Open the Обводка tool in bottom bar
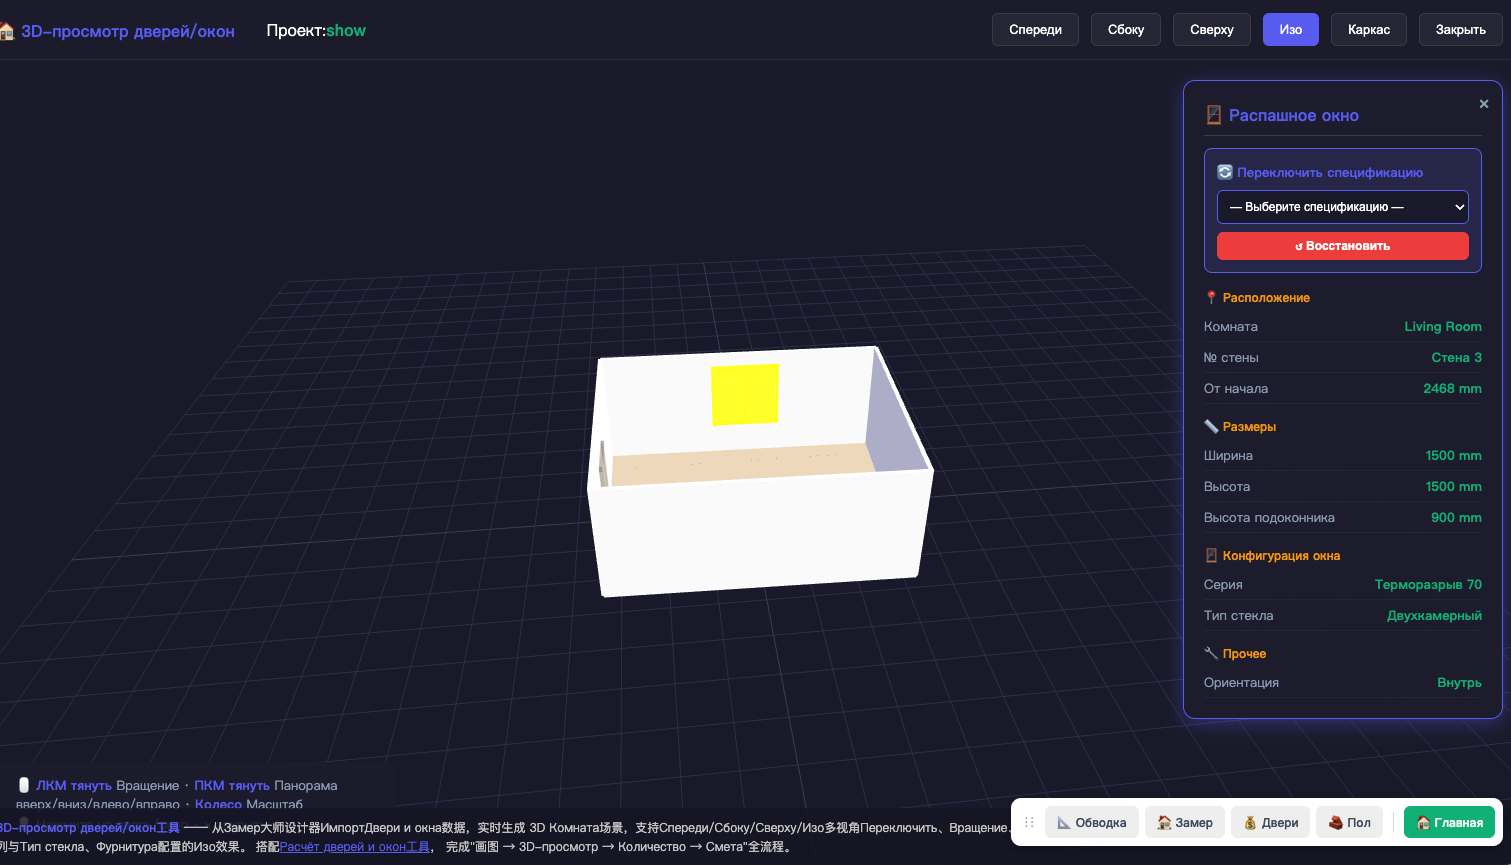 pos(1090,823)
